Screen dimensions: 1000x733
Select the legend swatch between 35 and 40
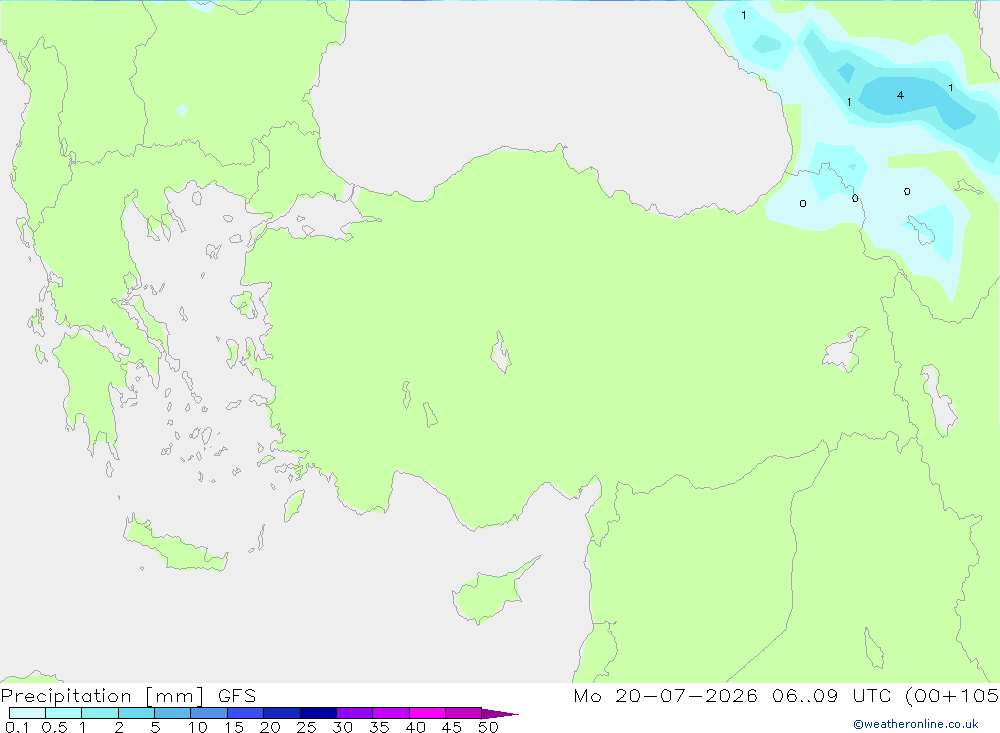coord(391,713)
